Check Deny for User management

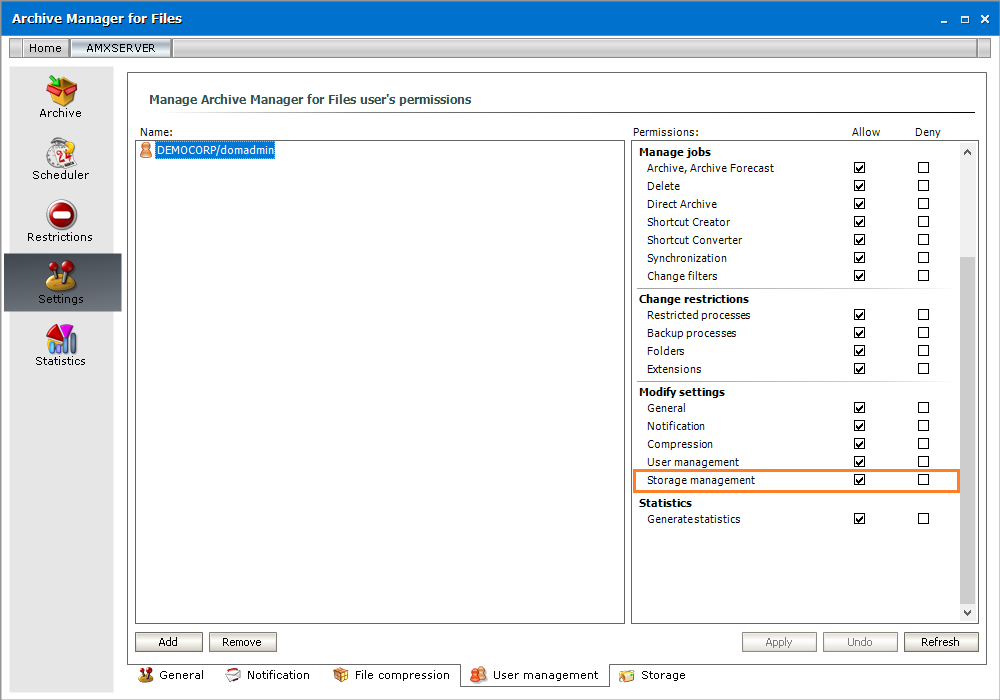click(923, 462)
